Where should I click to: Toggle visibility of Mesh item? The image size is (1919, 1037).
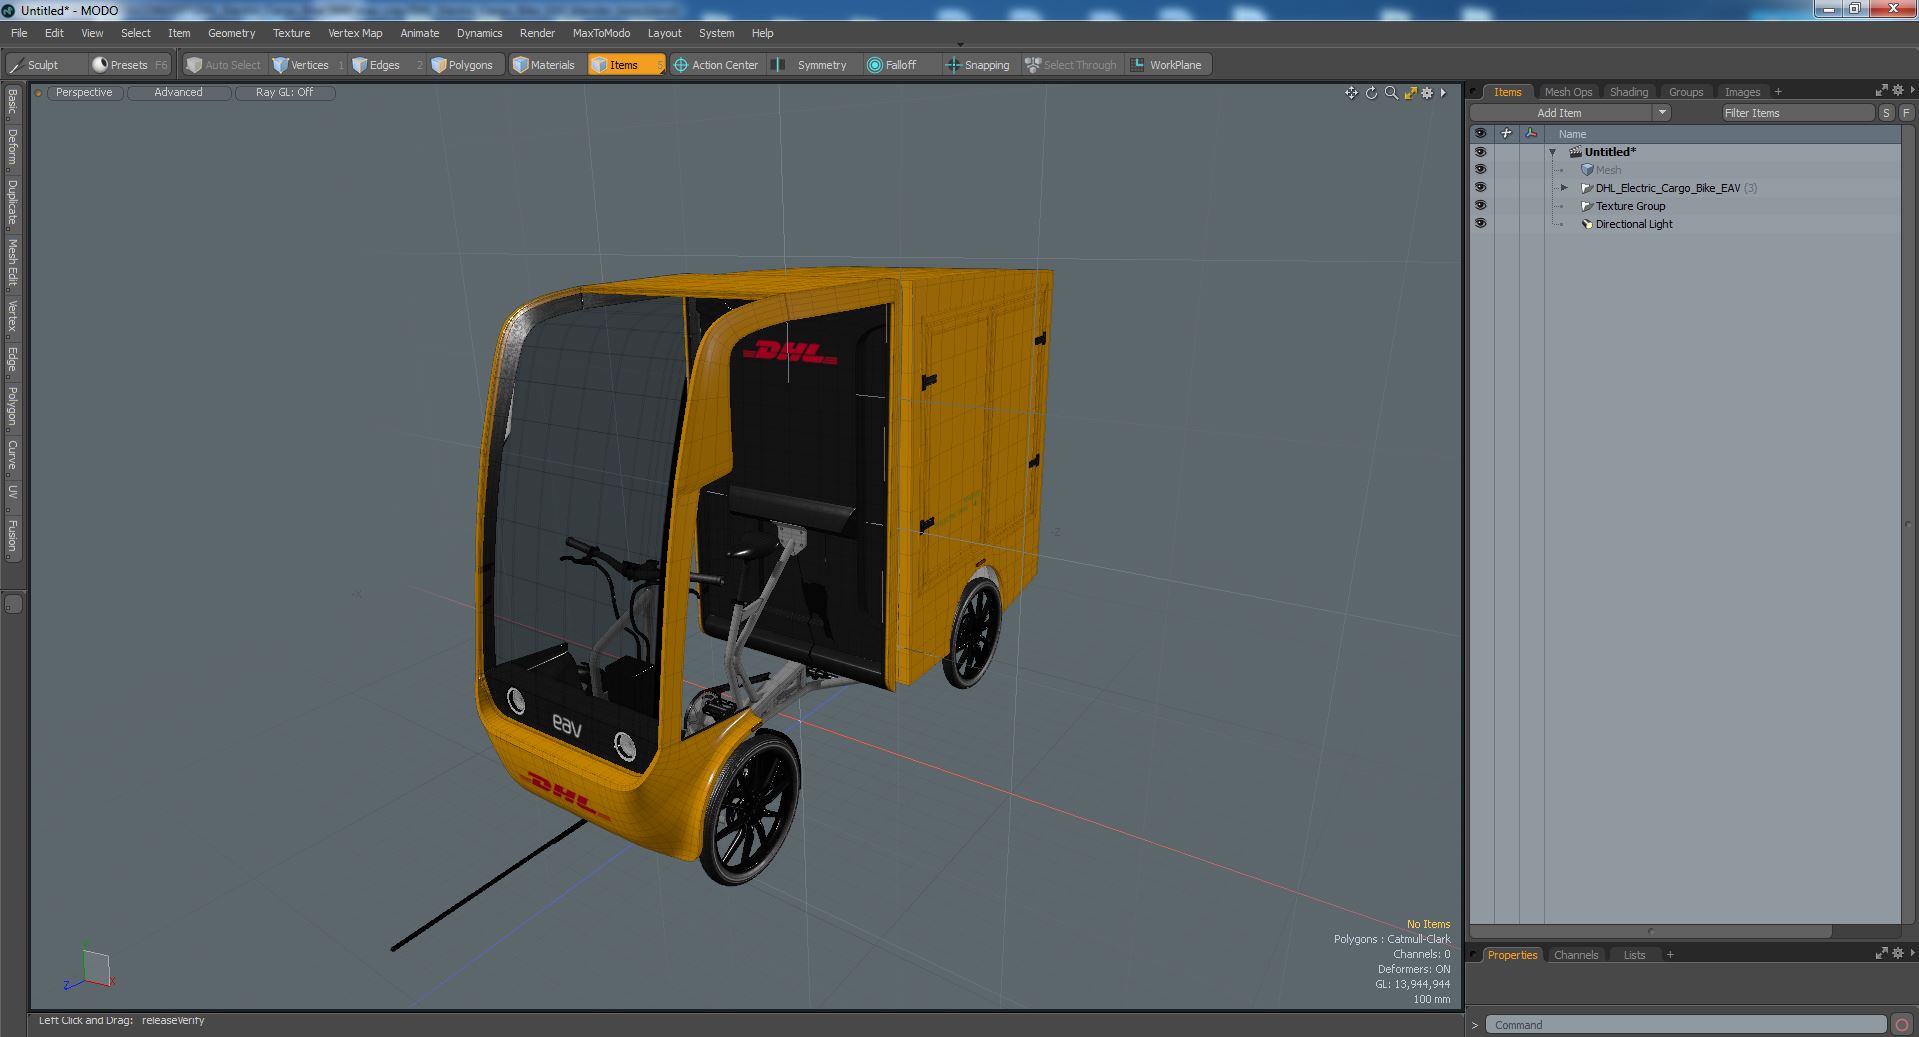pos(1480,170)
